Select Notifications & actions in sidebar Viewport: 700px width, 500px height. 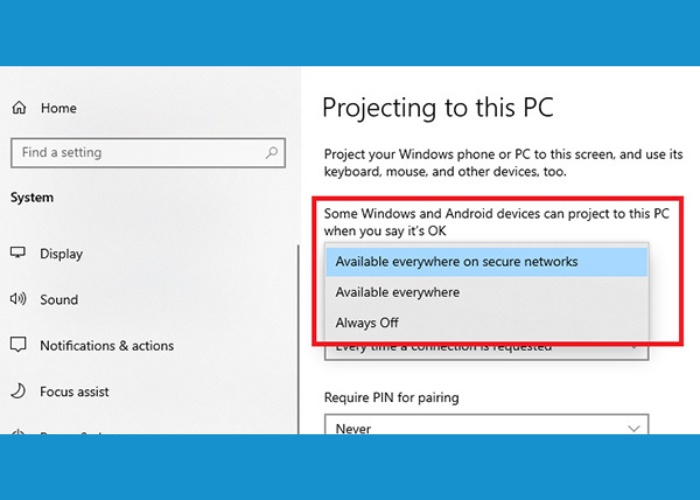pos(106,346)
